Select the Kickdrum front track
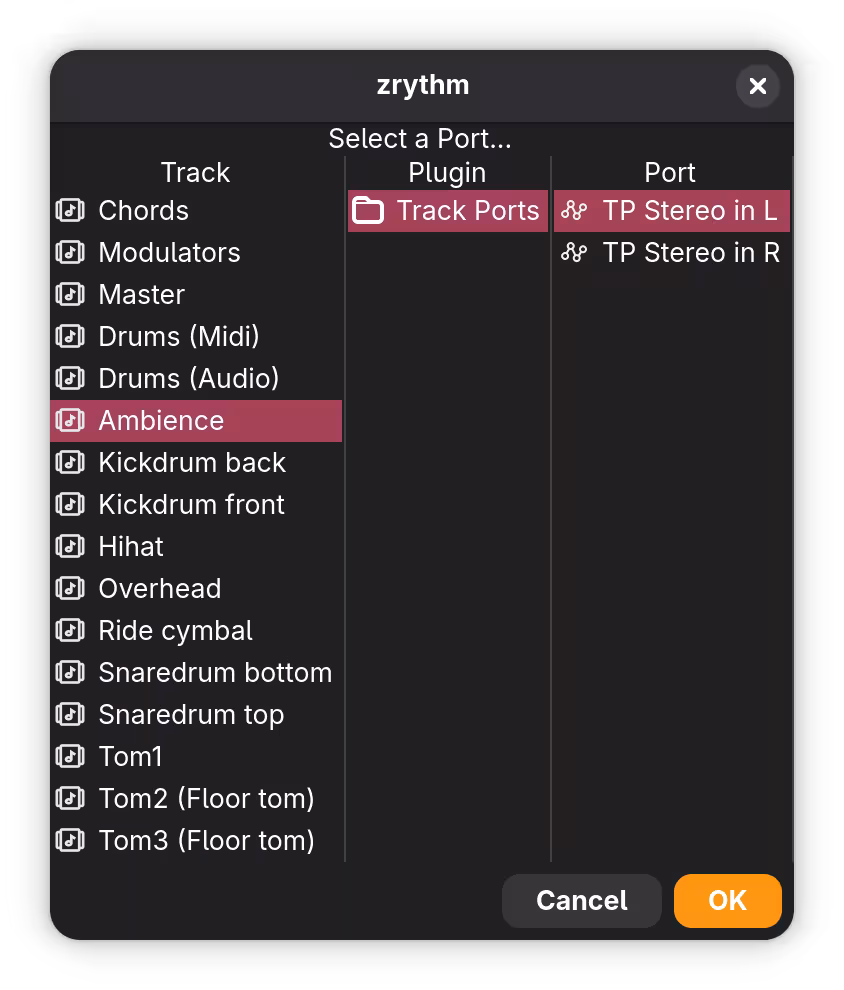This screenshot has height=990, width=844. pos(190,504)
